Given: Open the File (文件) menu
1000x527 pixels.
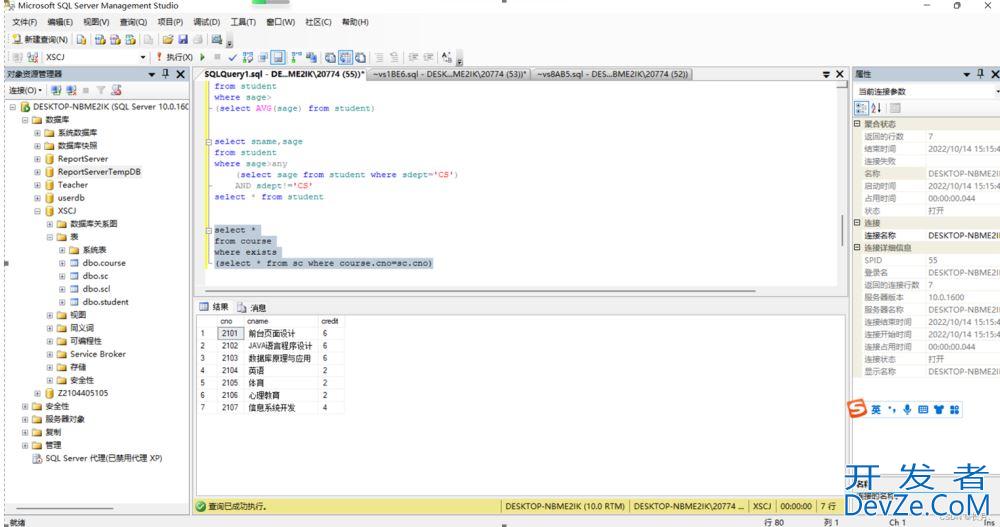Looking at the screenshot, I should coord(24,22).
